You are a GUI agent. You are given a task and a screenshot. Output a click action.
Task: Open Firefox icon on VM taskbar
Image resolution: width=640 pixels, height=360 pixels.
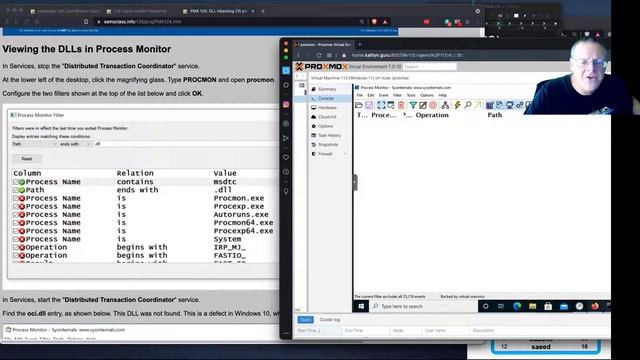pos(595,306)
